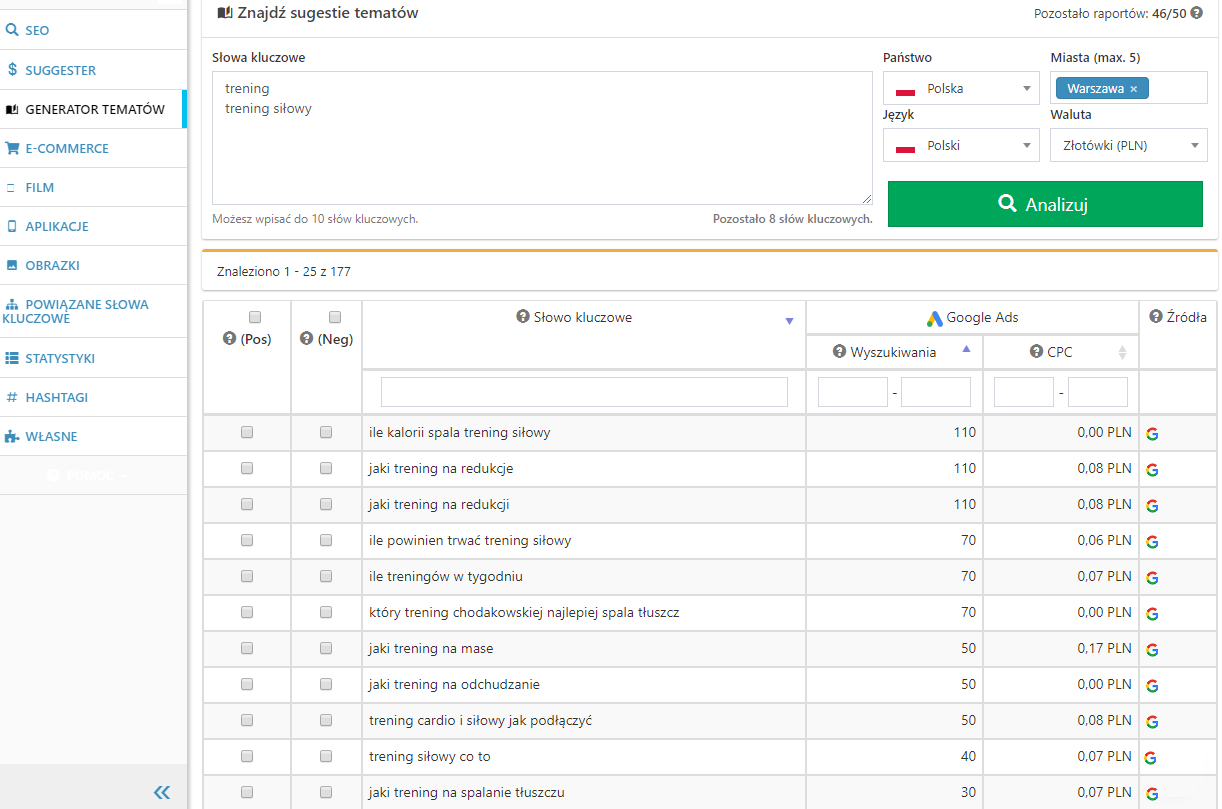Collapse the sidebar with the double-chevron icon
The image size is (1222, 809).
click(x=162, y=792)
